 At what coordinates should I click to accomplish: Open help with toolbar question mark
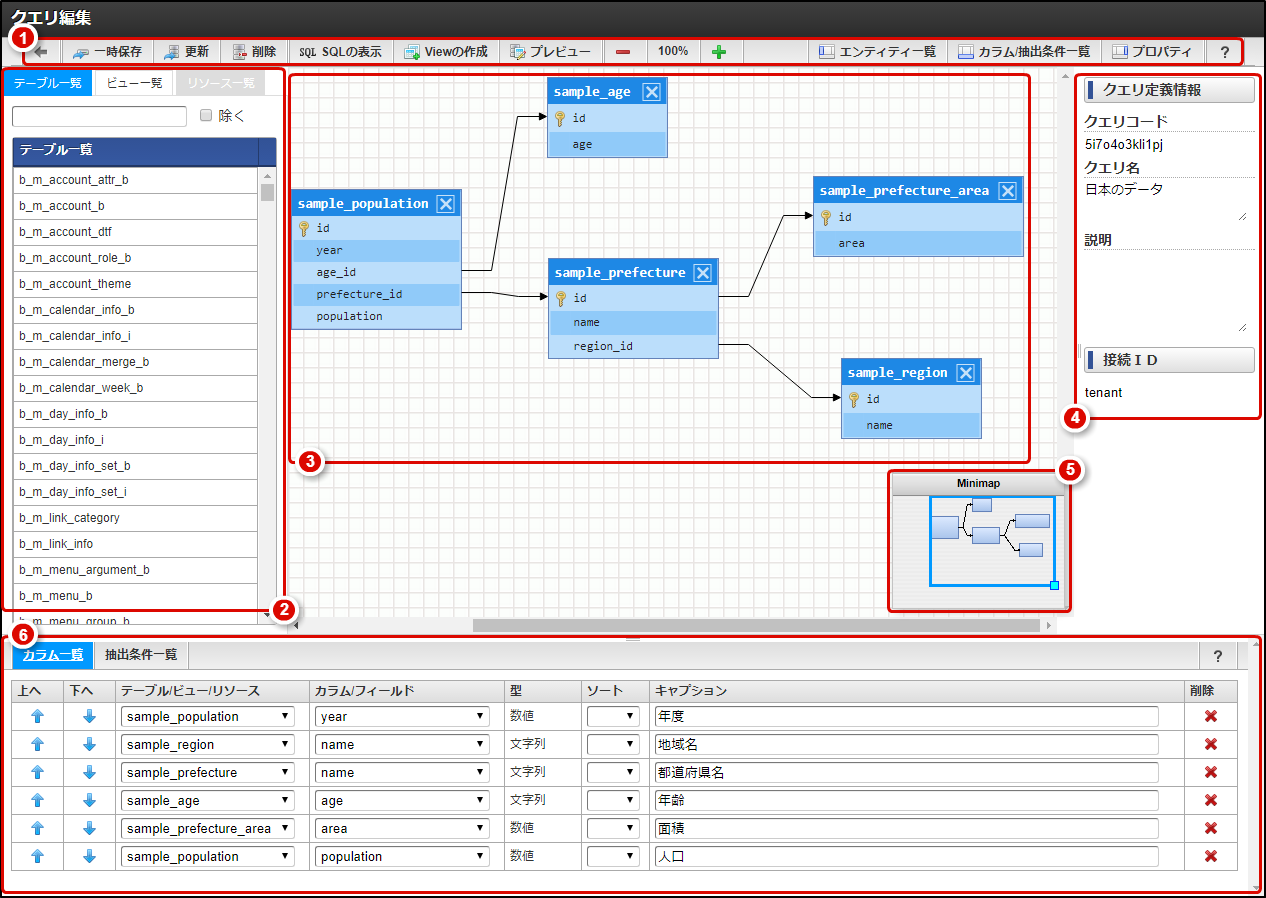tap(1224, 51)
